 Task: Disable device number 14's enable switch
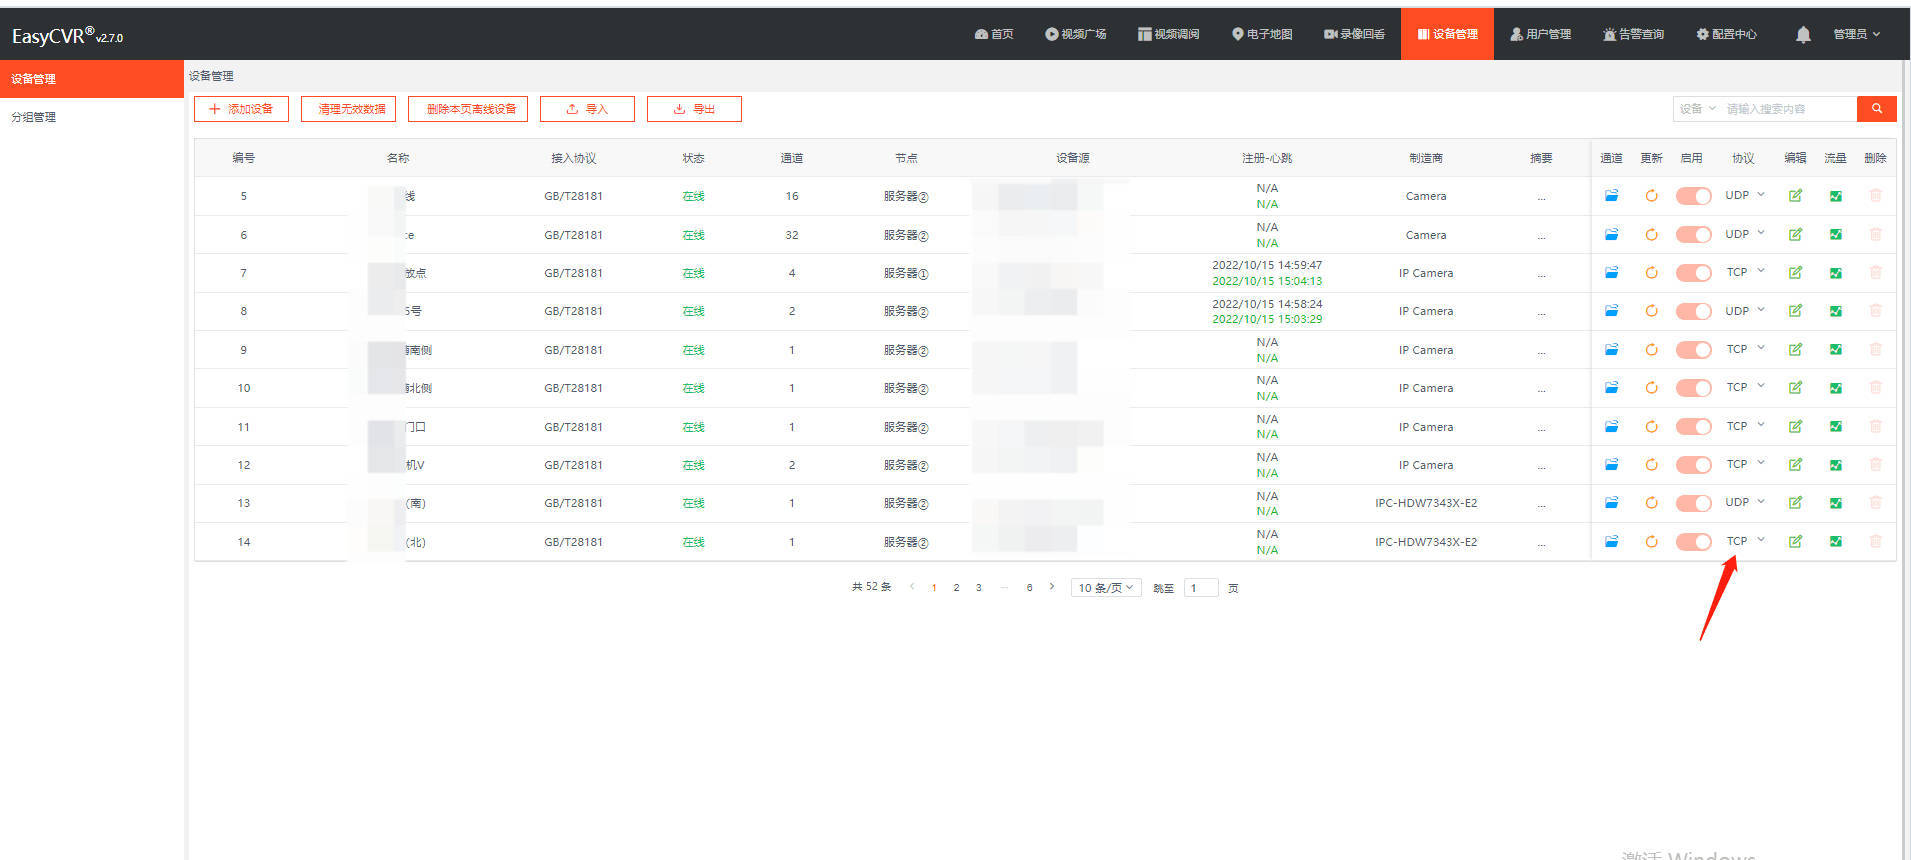pyautogui.click(x=1693, y=542)
